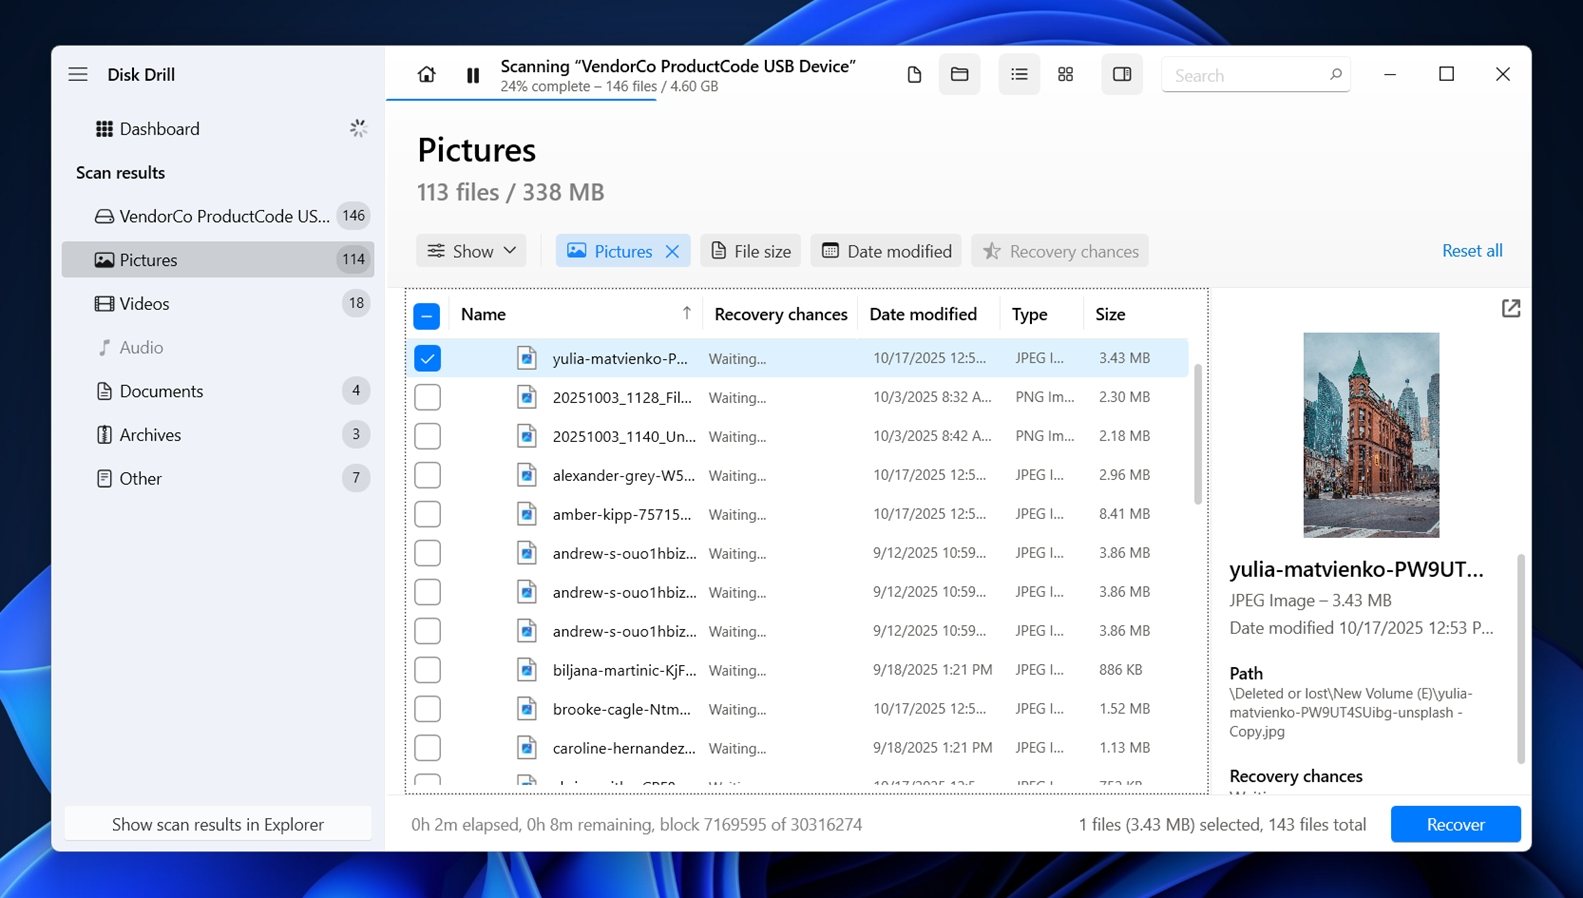Screen dimensions: 1583x898
Task: Toggle the preview panel icon
Action: click(1122, 75)
